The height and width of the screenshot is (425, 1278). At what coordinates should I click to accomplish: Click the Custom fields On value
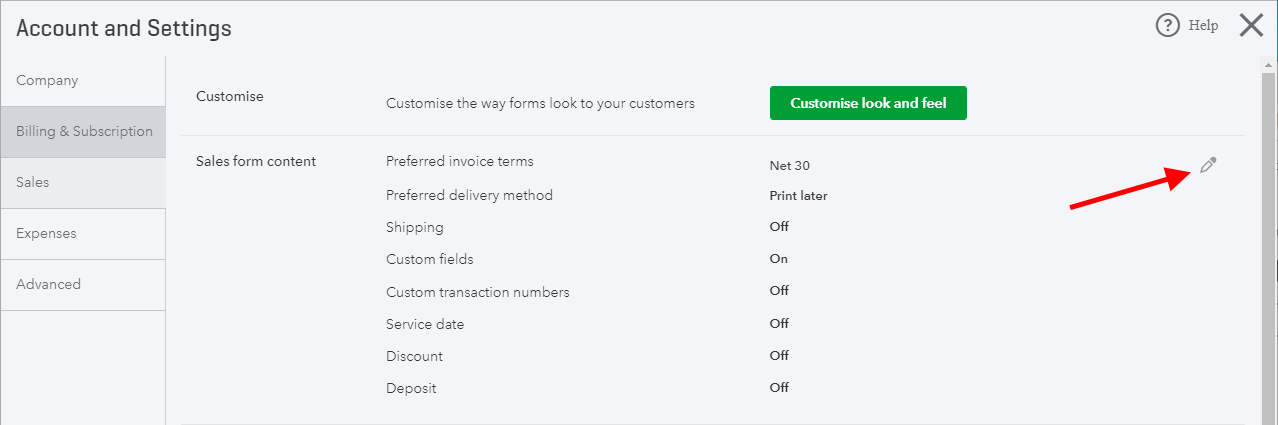tap(778, 259)
